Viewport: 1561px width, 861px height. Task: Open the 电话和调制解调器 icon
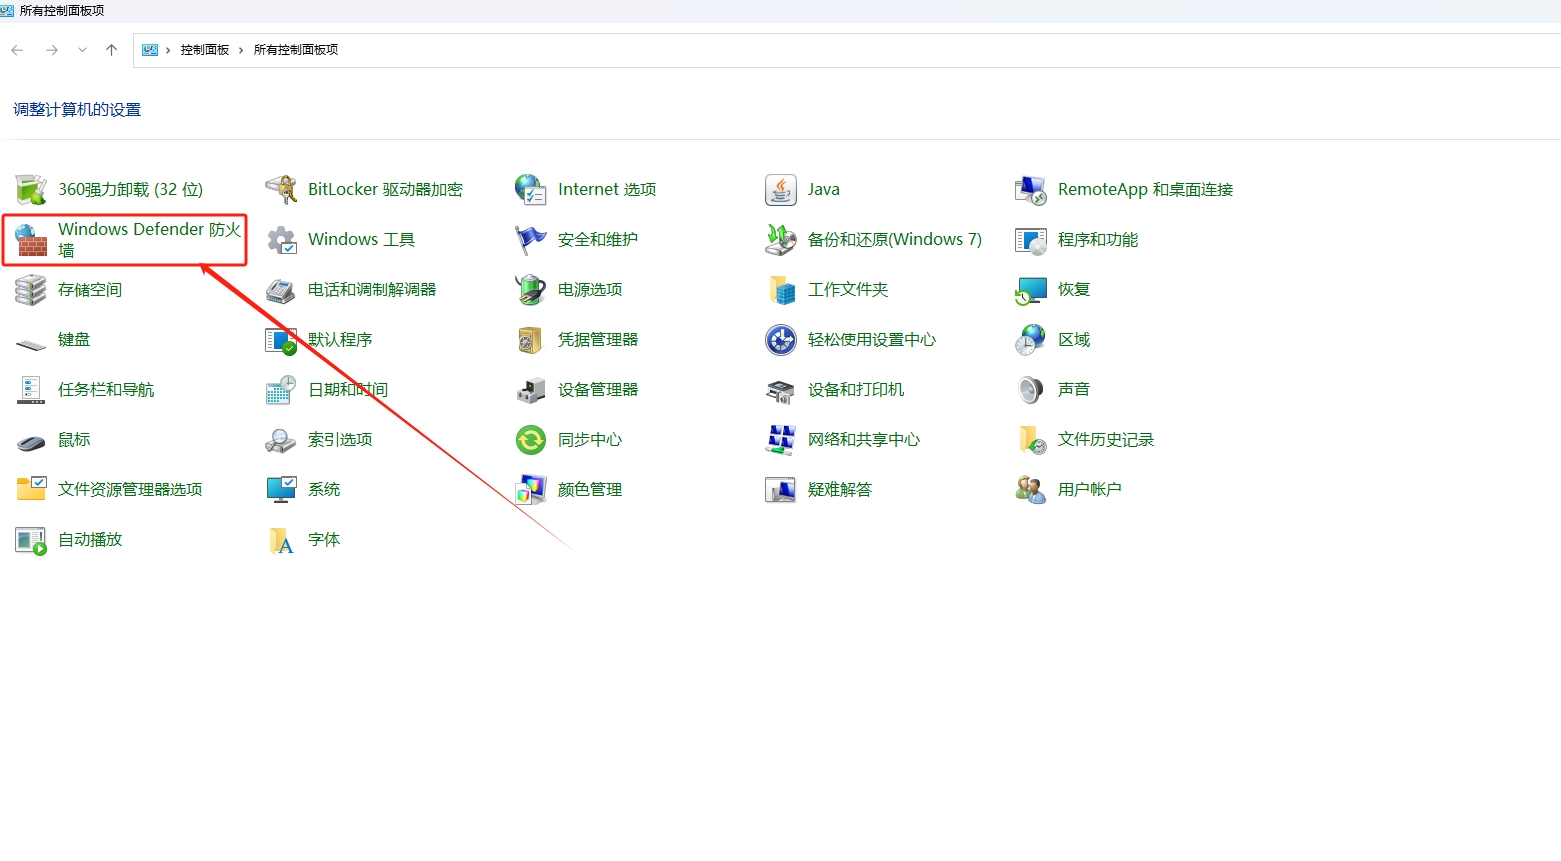click(281, 290)
